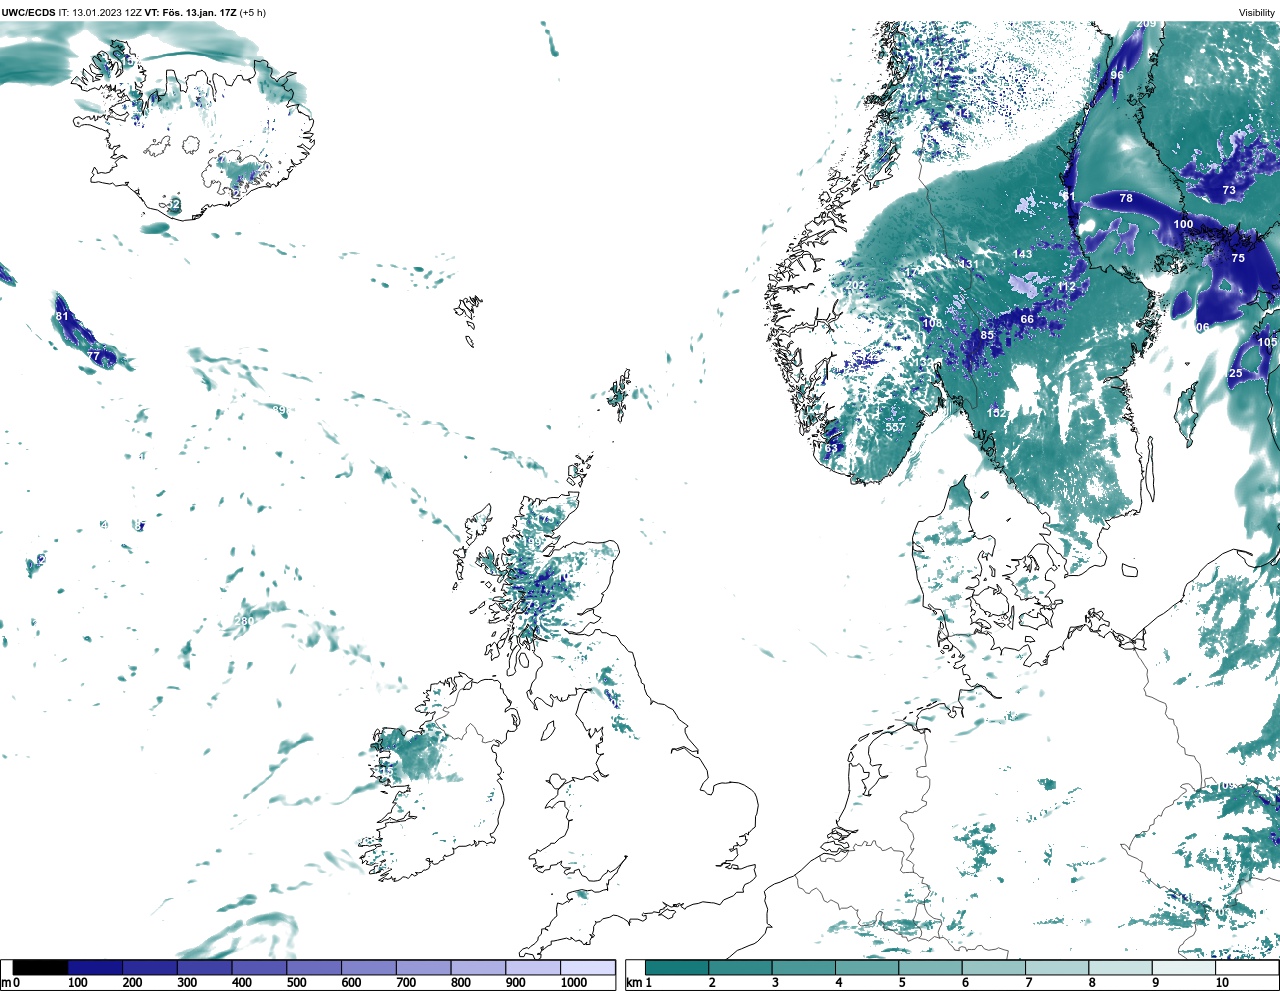
Task: Click the '202' visibility value on map
Action: click(856, 285)
